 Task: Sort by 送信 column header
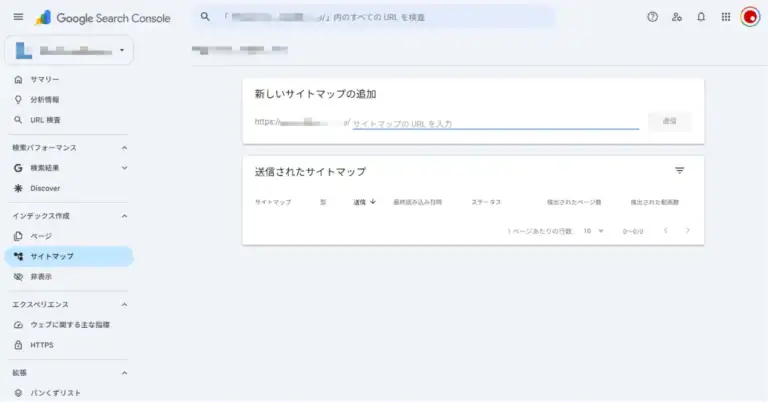tap(364, 202)
